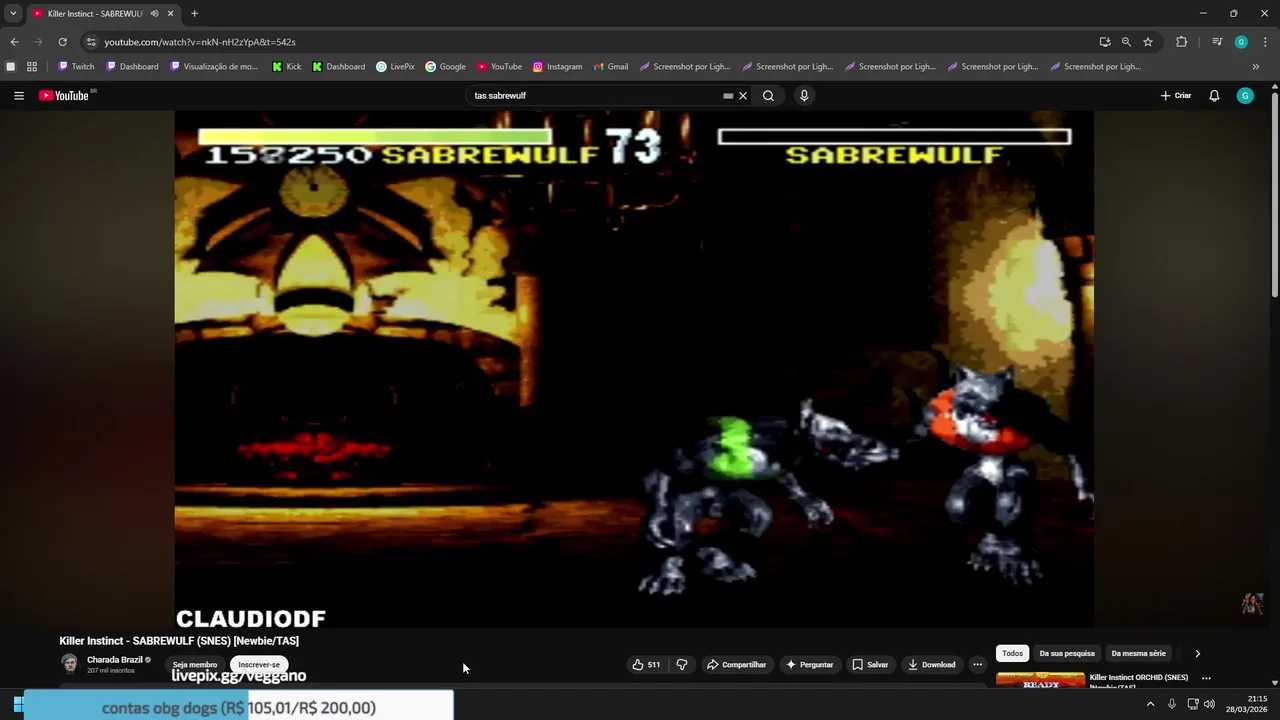Open a new browser tab
The image size is (1280, 720).
click(194, 14)
